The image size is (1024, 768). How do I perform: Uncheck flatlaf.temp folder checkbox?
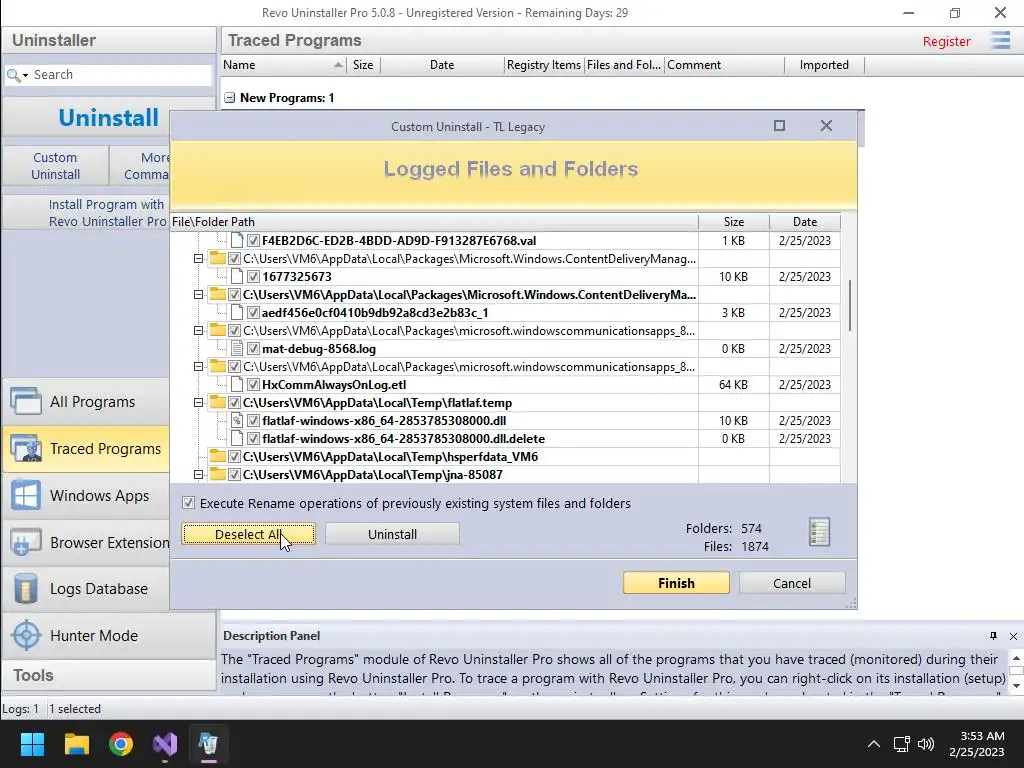[234, 403]
